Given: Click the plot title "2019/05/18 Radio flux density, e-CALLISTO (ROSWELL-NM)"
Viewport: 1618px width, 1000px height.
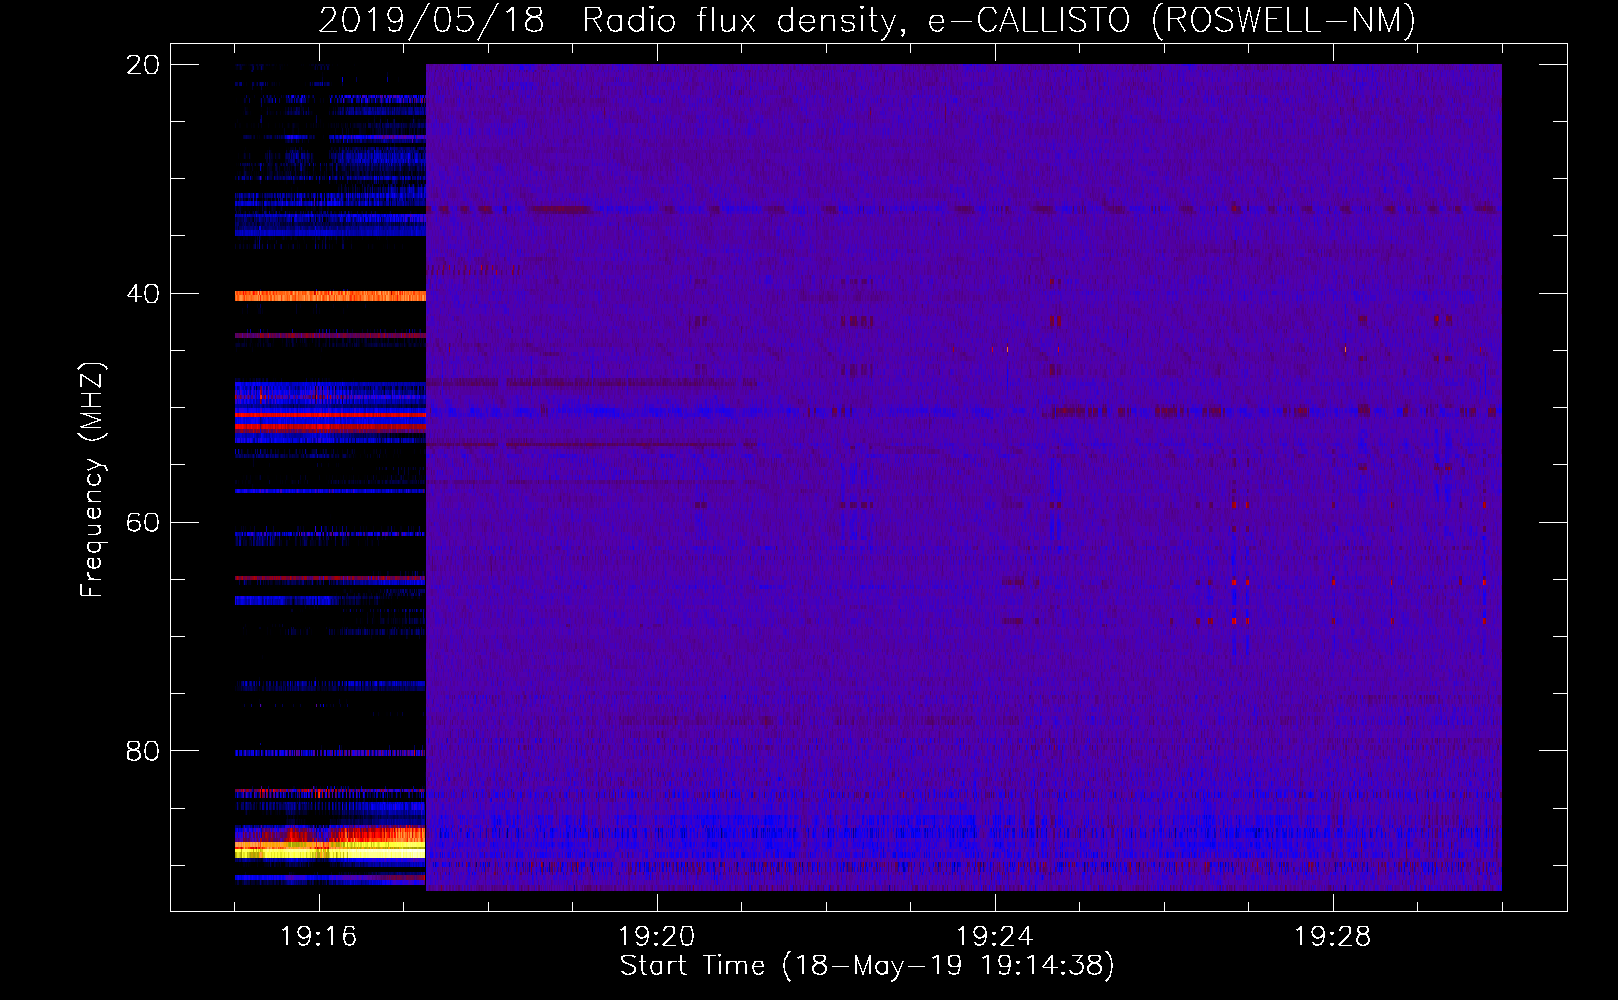Looking at the screenshot, I should (867, 20).
